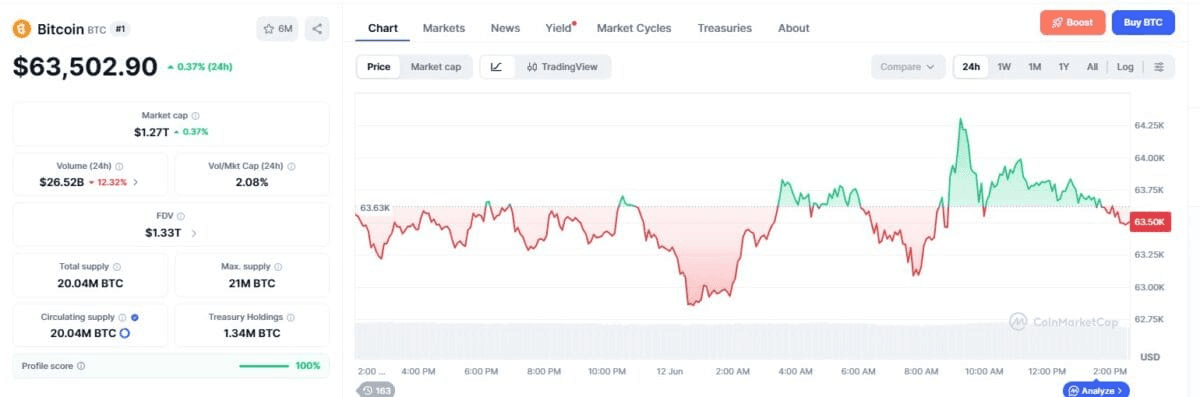Screen dimensions: 1200x397
Task: Open the About tab
Action: (794, 28)
